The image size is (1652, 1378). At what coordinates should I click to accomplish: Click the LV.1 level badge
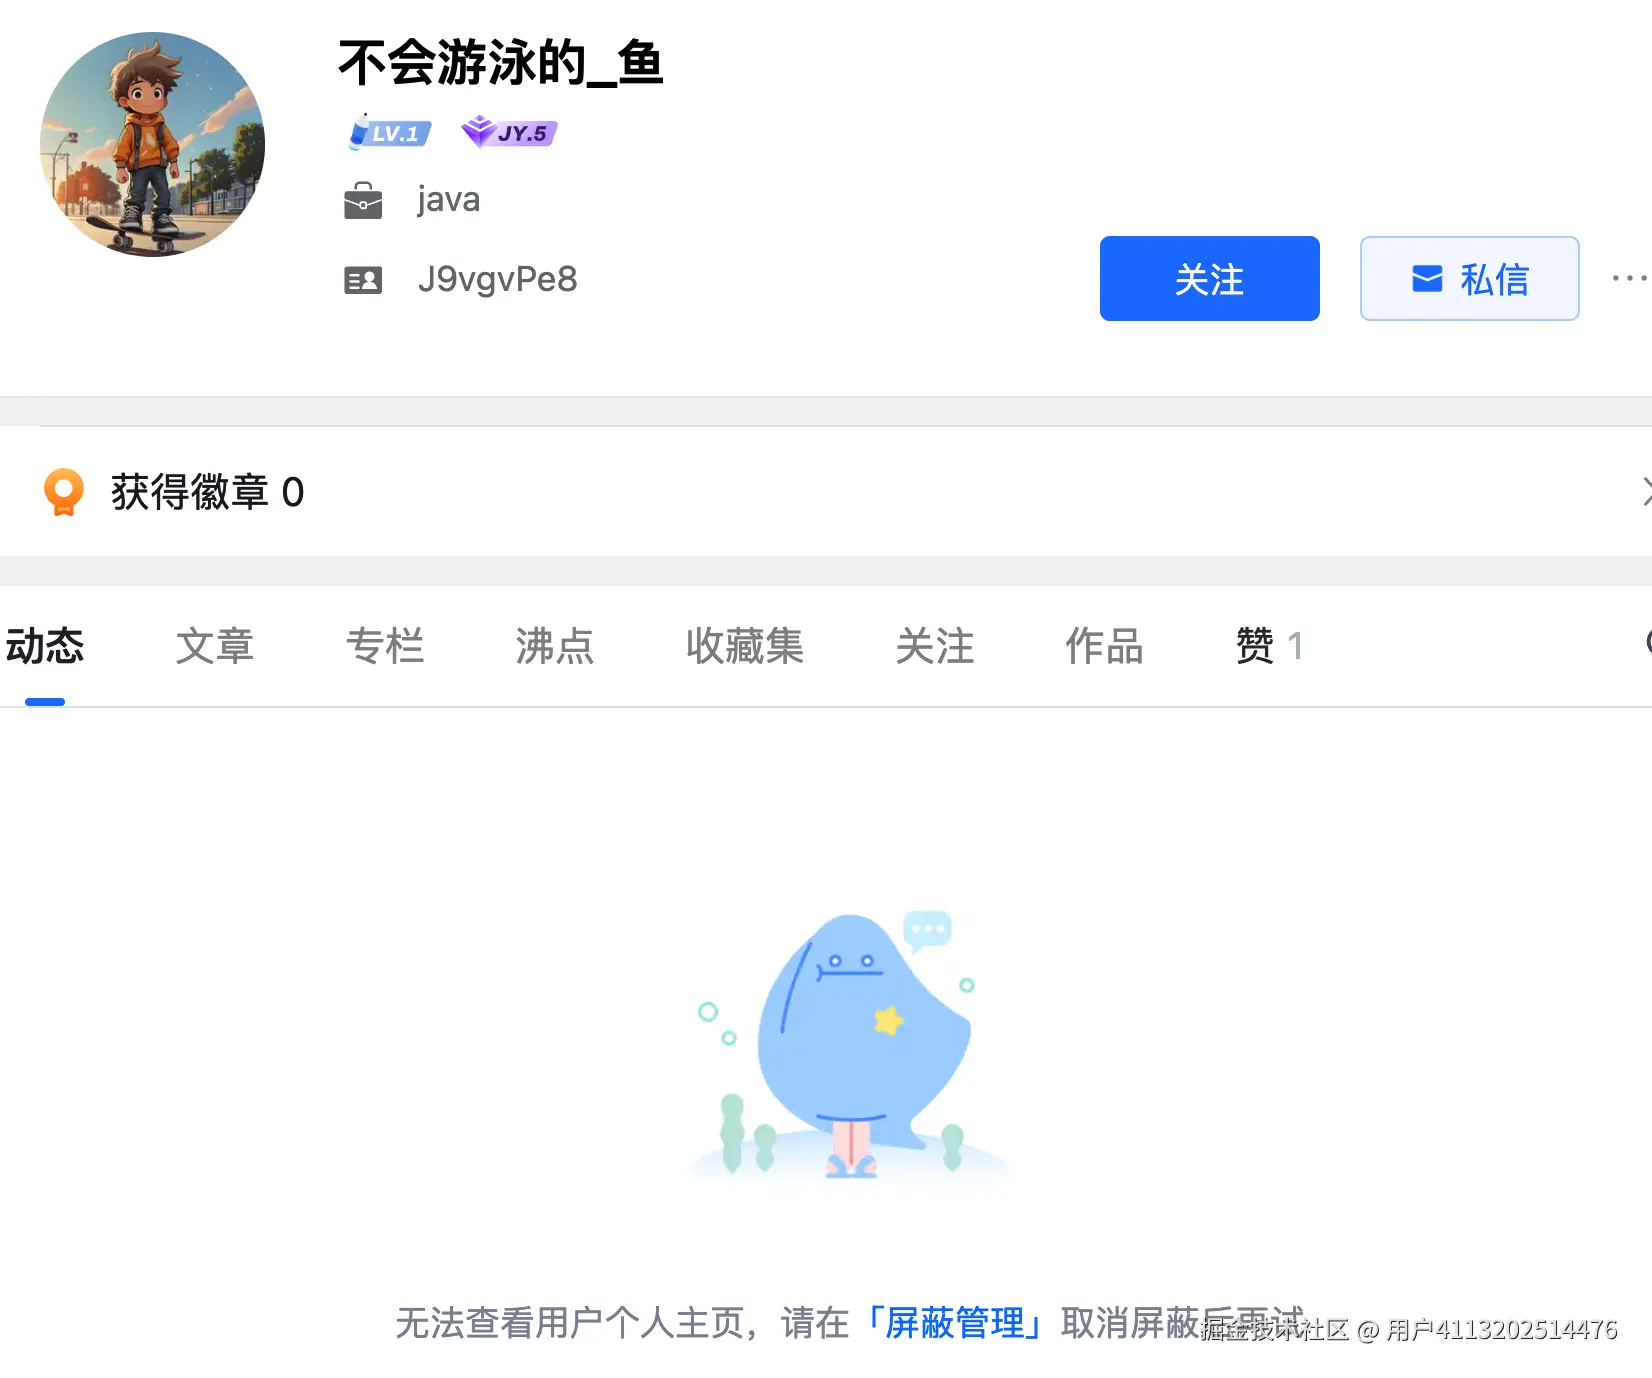point(390,131)
